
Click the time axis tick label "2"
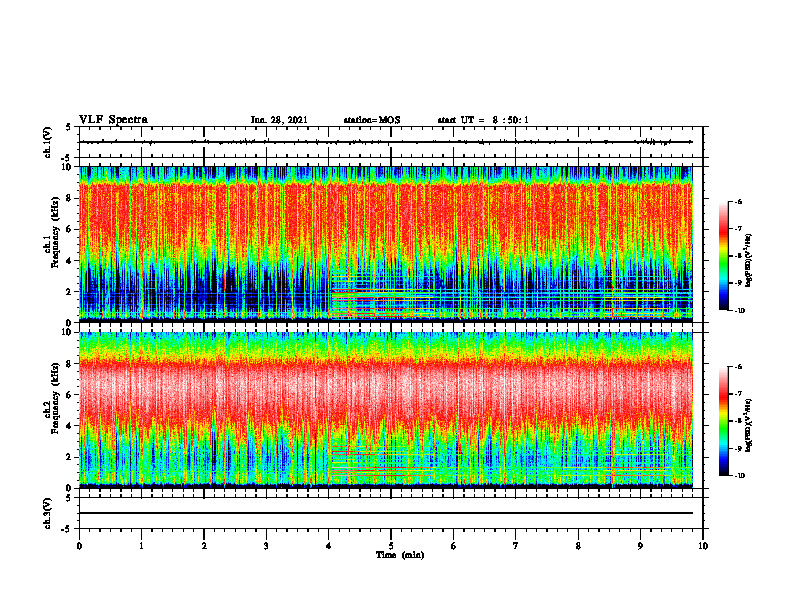[204, 546]
